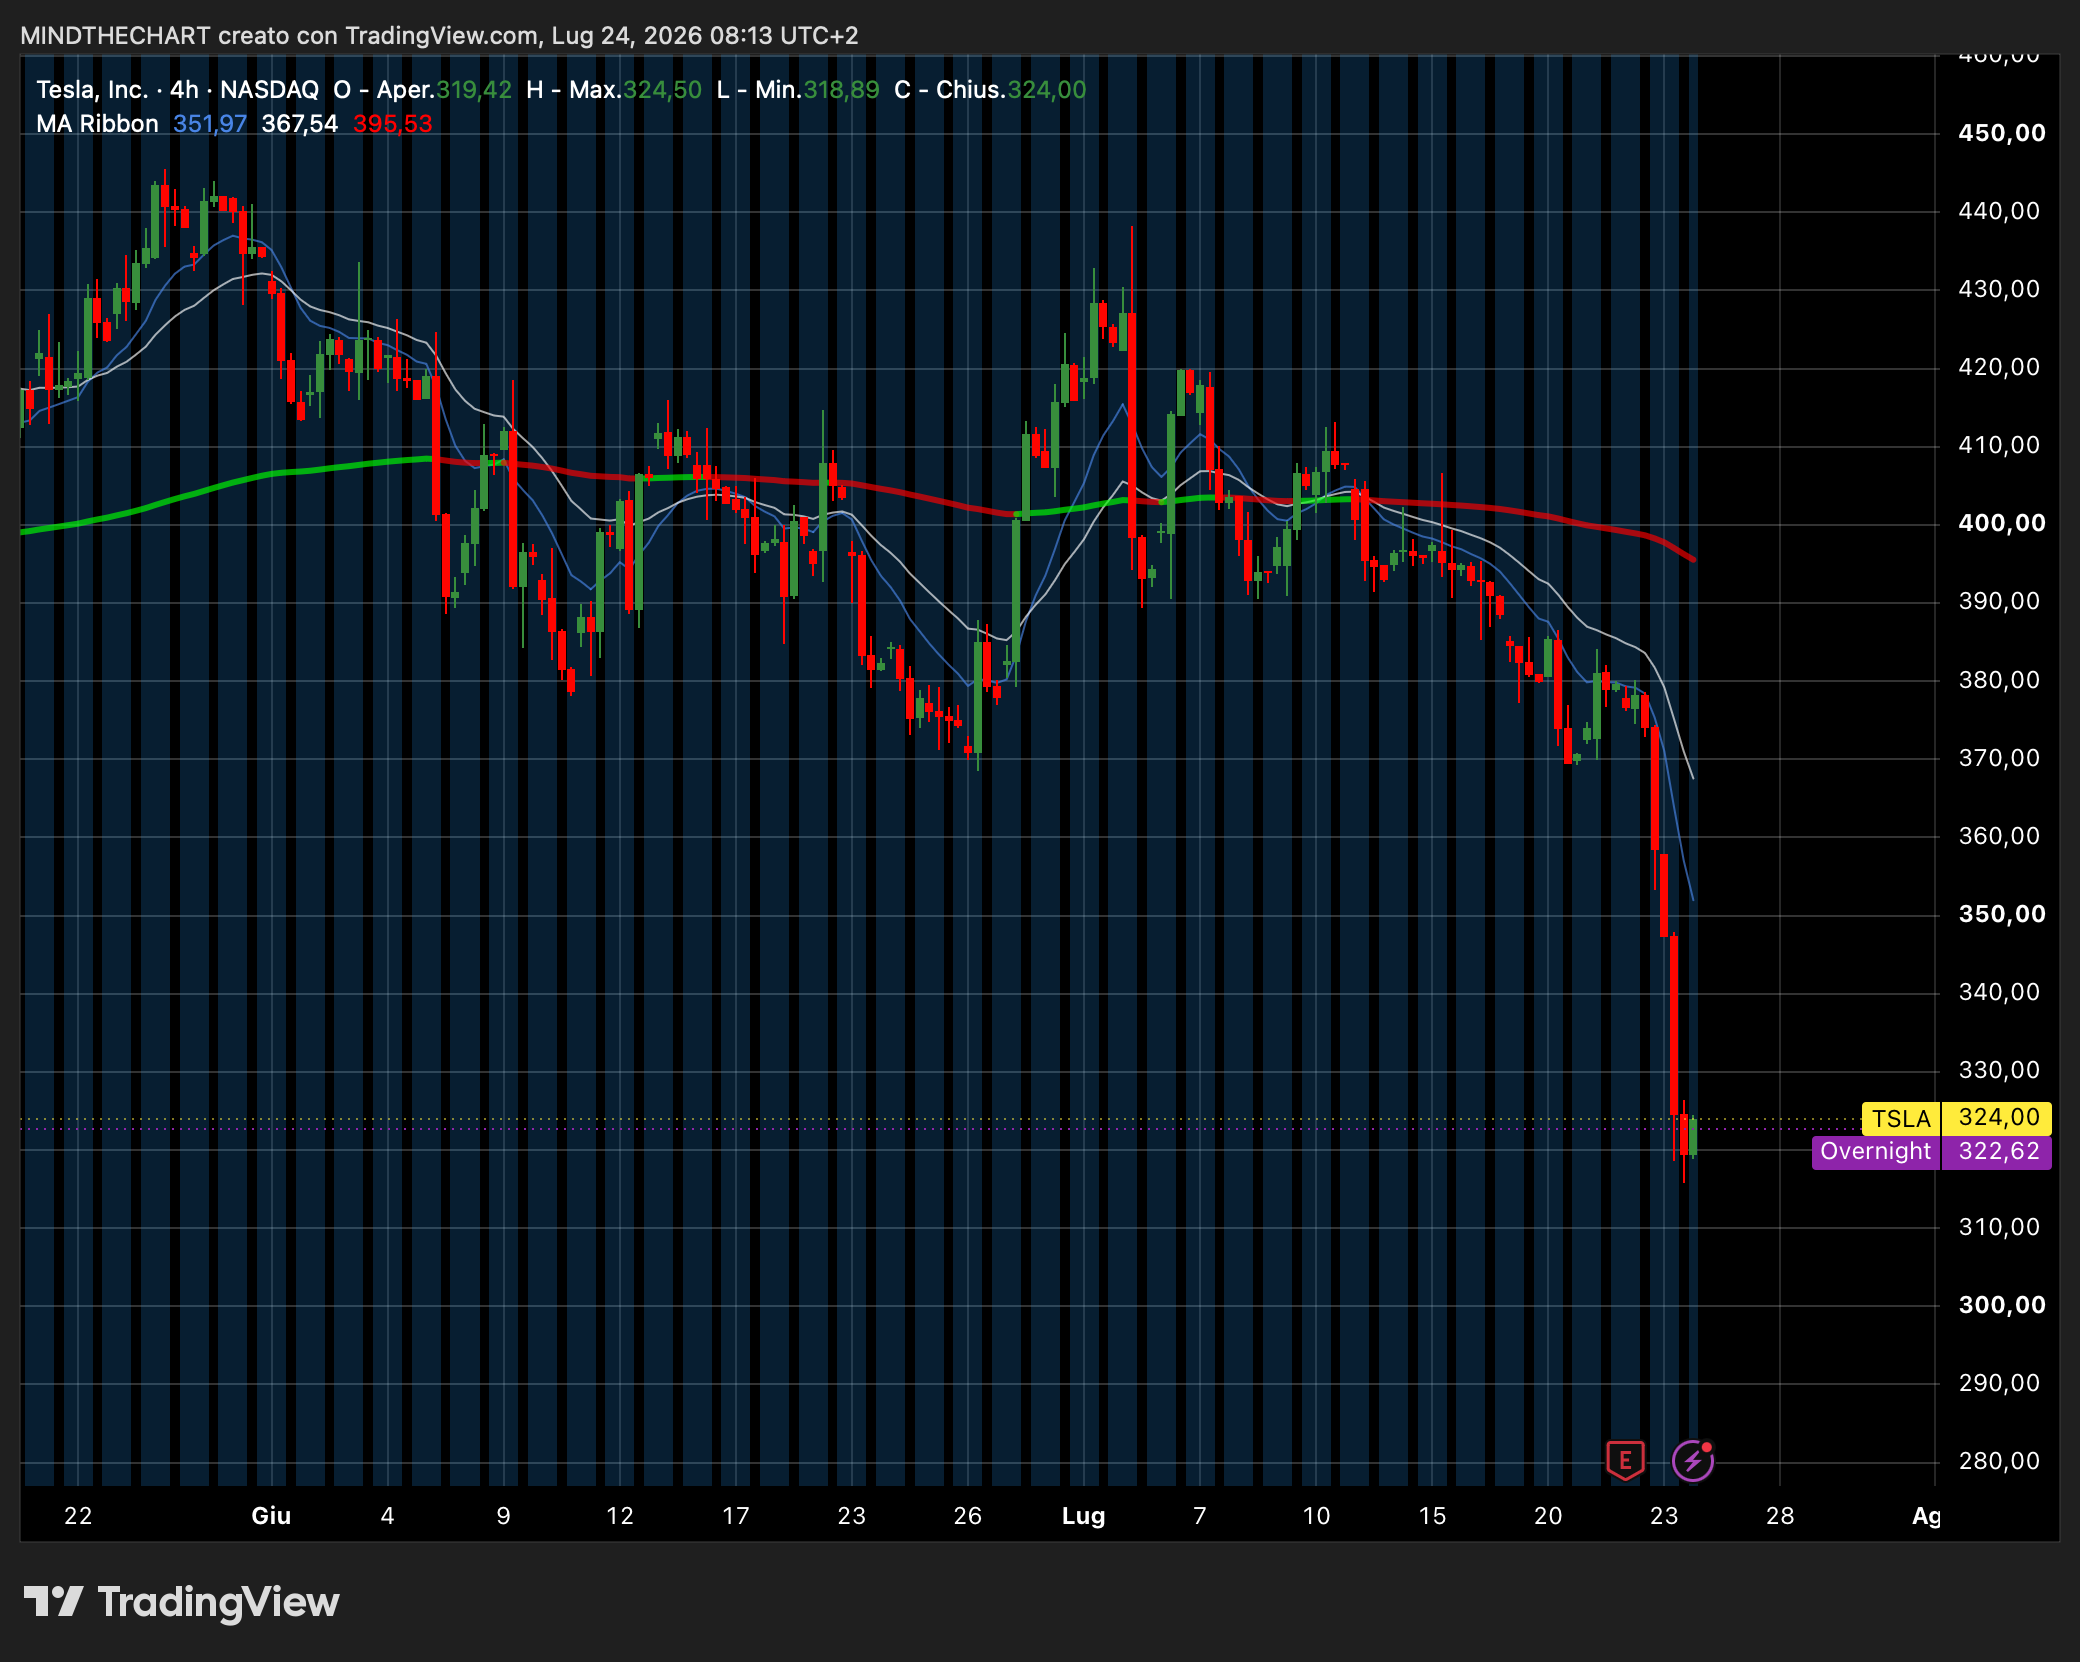
Task: Click the MINDTHECHART header caption text
Action: (x=439, y=36)
